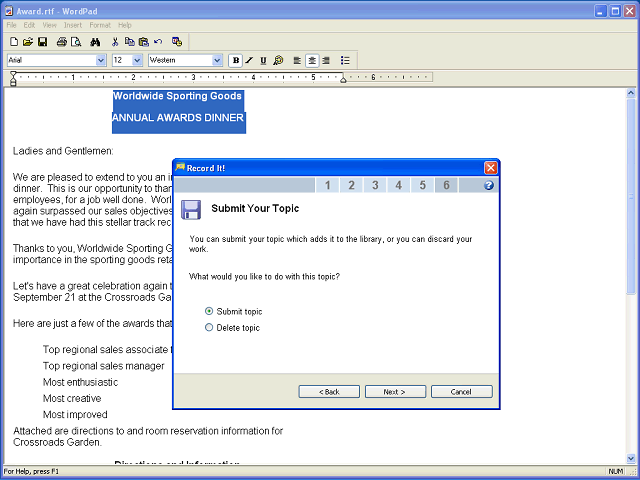Expand the Western script dropdown
The width and height of the screenshot is (640, 480).
[217, 60]
